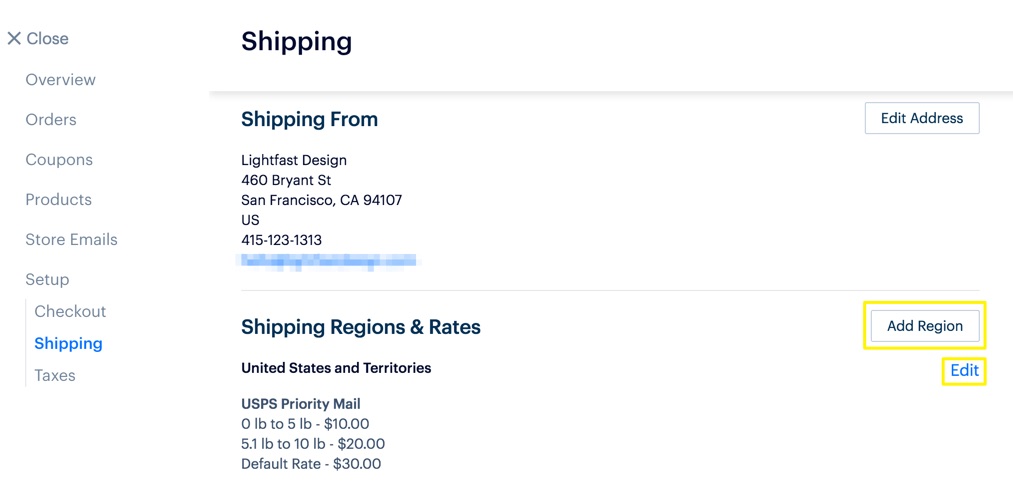Collapse the Setup section
This screenshot has width=1013, height=489.
click(x=47, y=280)
